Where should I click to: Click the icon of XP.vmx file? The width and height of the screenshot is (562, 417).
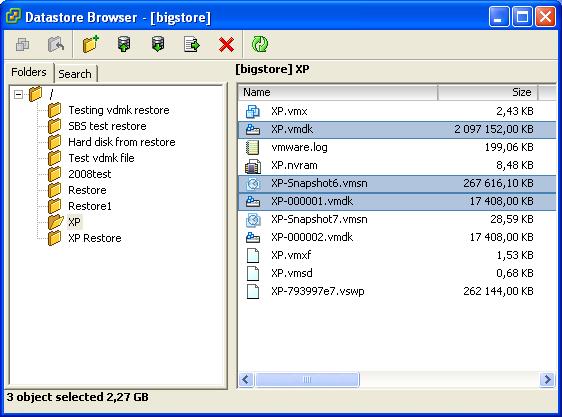click(253, 112)
